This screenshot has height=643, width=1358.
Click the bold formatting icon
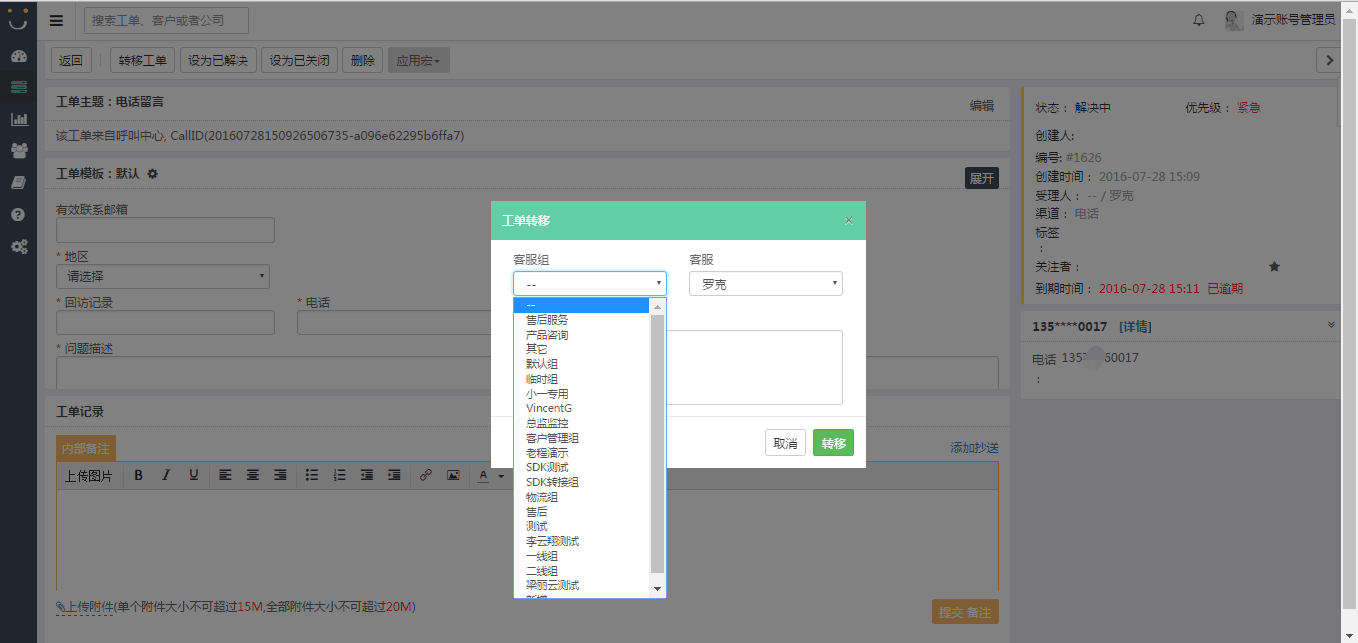coord(139,475)
